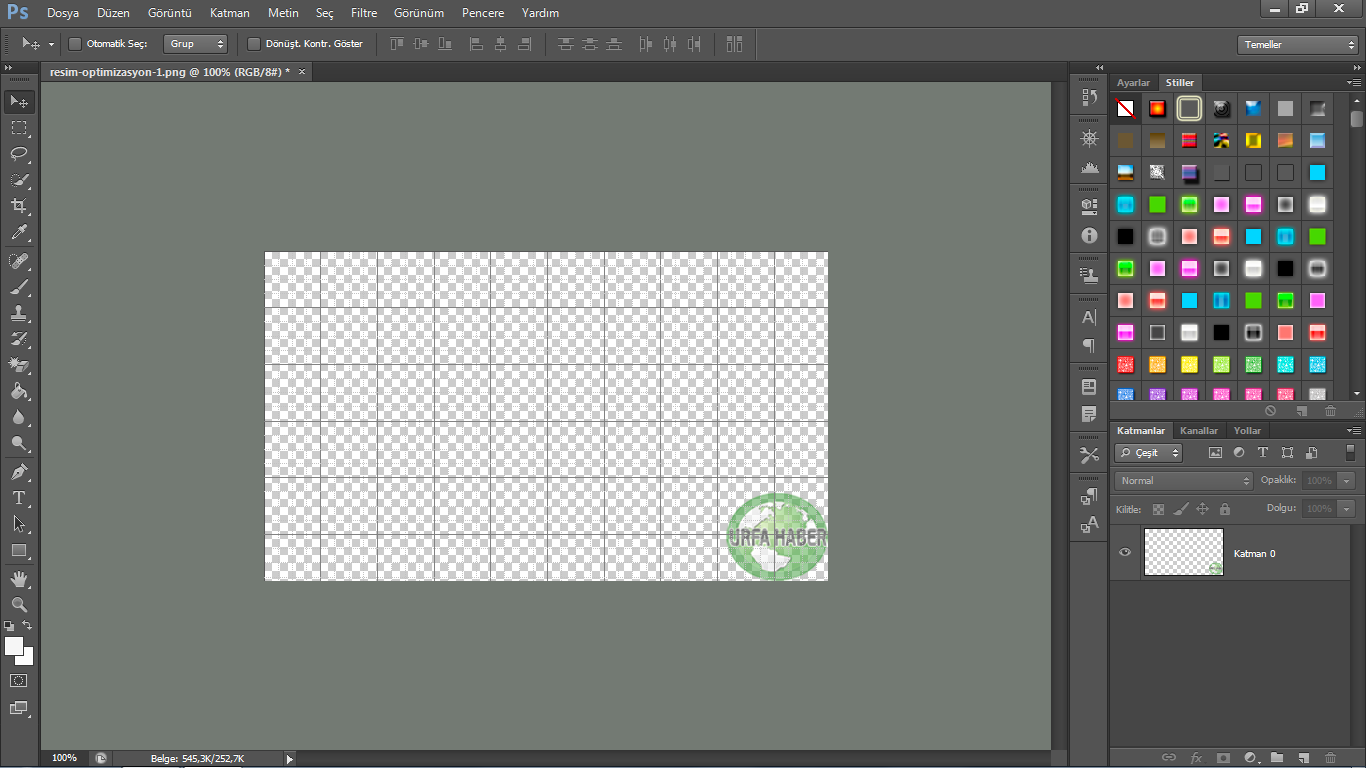
Task: Hide the Katman 0 layer
Action: pyautogui.click(x=1125, y=552)
